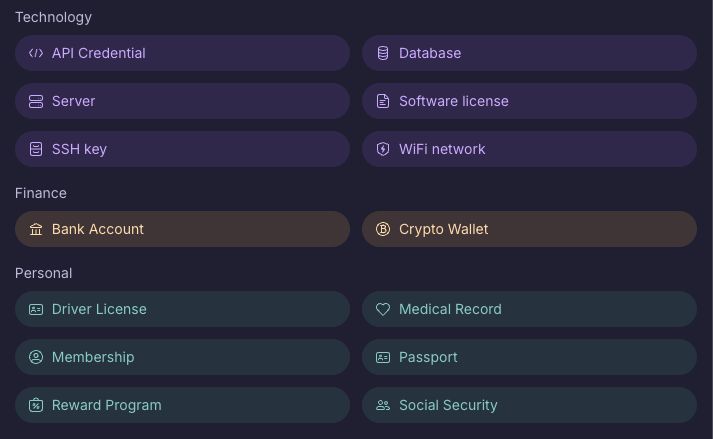Click the Database cylinder icon
Viewport: 713px width, 439px height.
pos(383,53)
